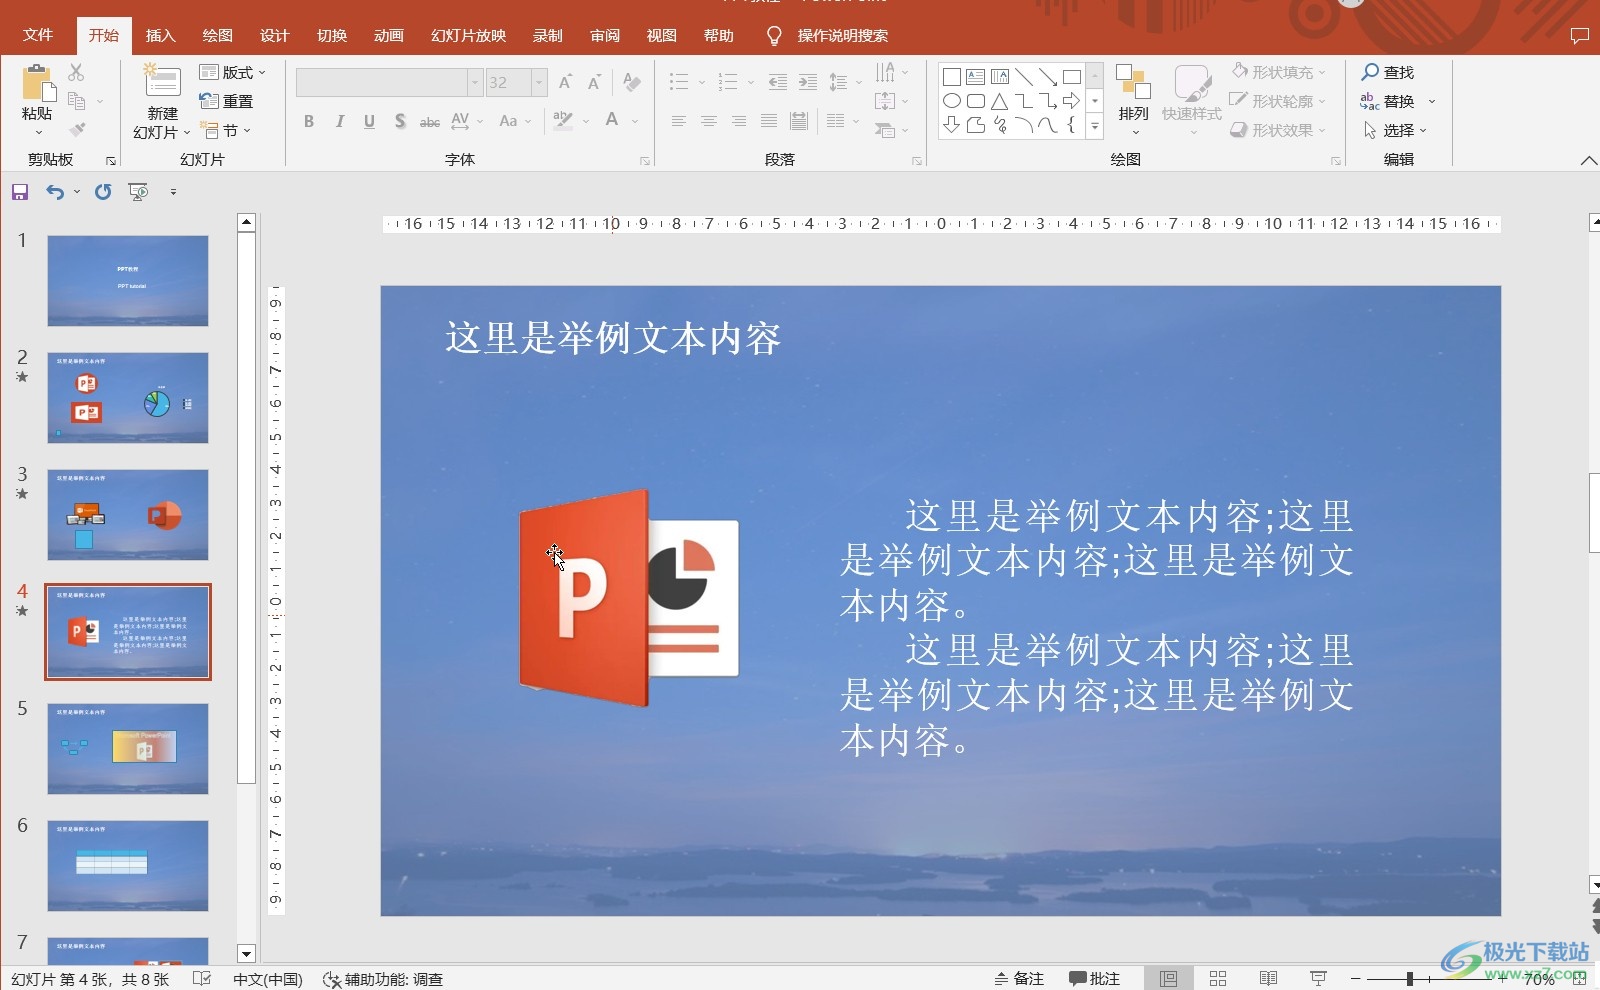This screenshot has height=990, width=1600.
Task: Click Comments (批注) button in status bar
Action: tap(1094, 979)
